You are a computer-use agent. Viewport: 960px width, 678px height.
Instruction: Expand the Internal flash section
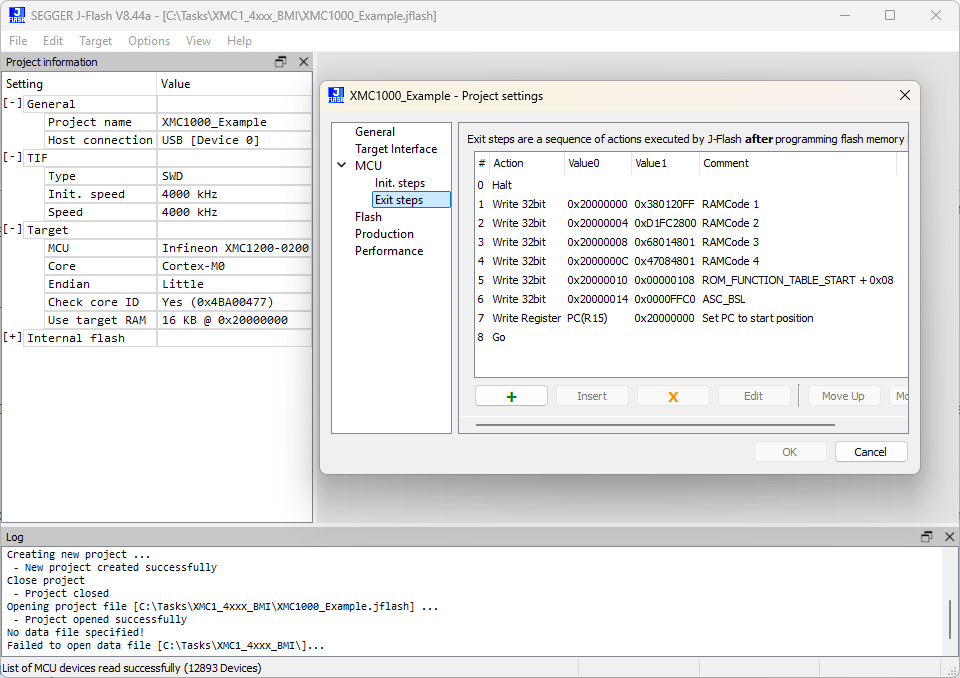point(13,338)
